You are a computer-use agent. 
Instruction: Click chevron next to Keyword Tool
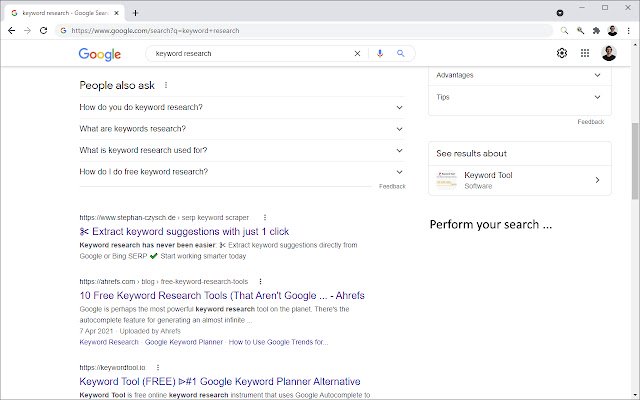pyautogui.click(x=597, y=180)
